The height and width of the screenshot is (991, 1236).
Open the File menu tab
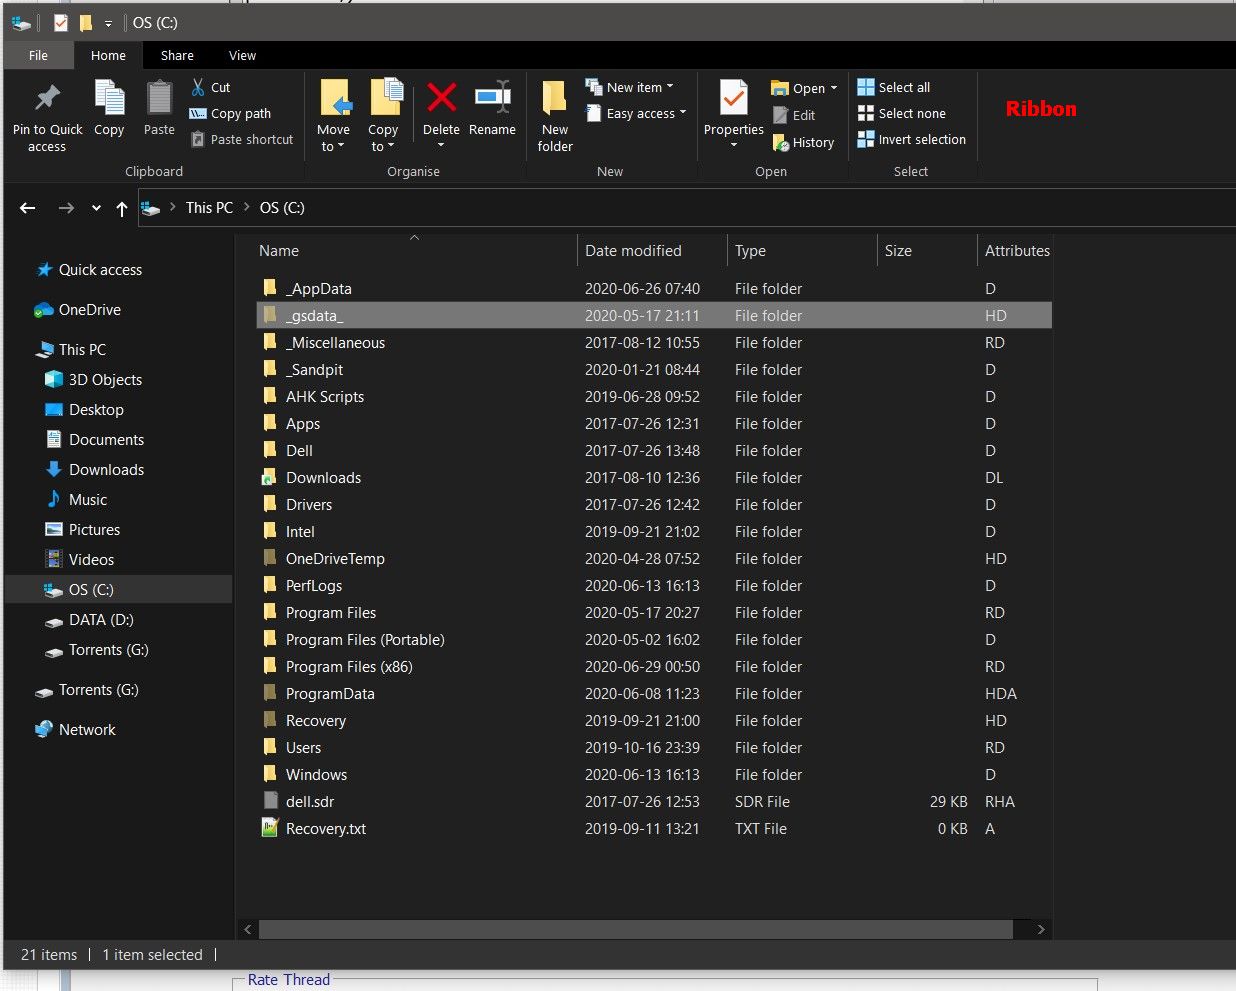[38, 56]
